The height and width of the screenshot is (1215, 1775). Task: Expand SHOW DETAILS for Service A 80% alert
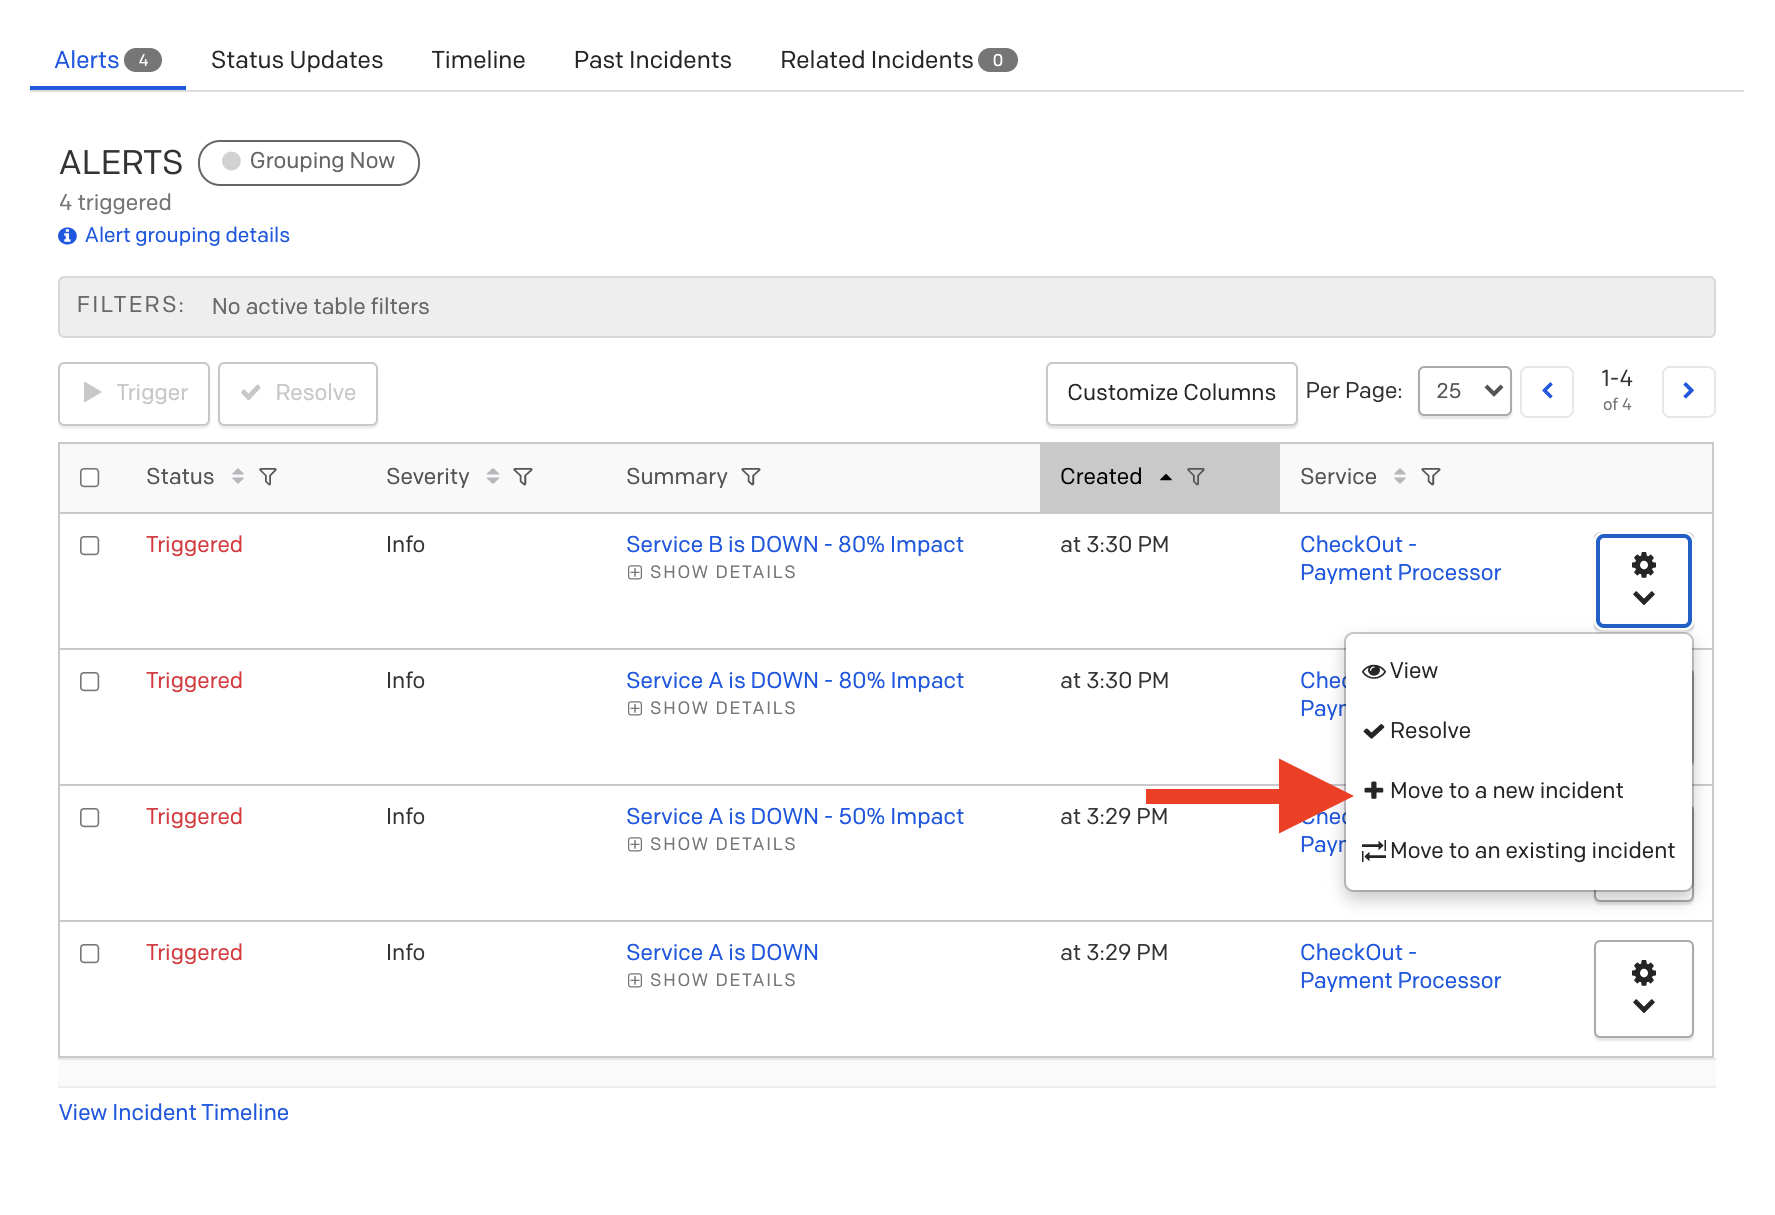pos(712,708)
